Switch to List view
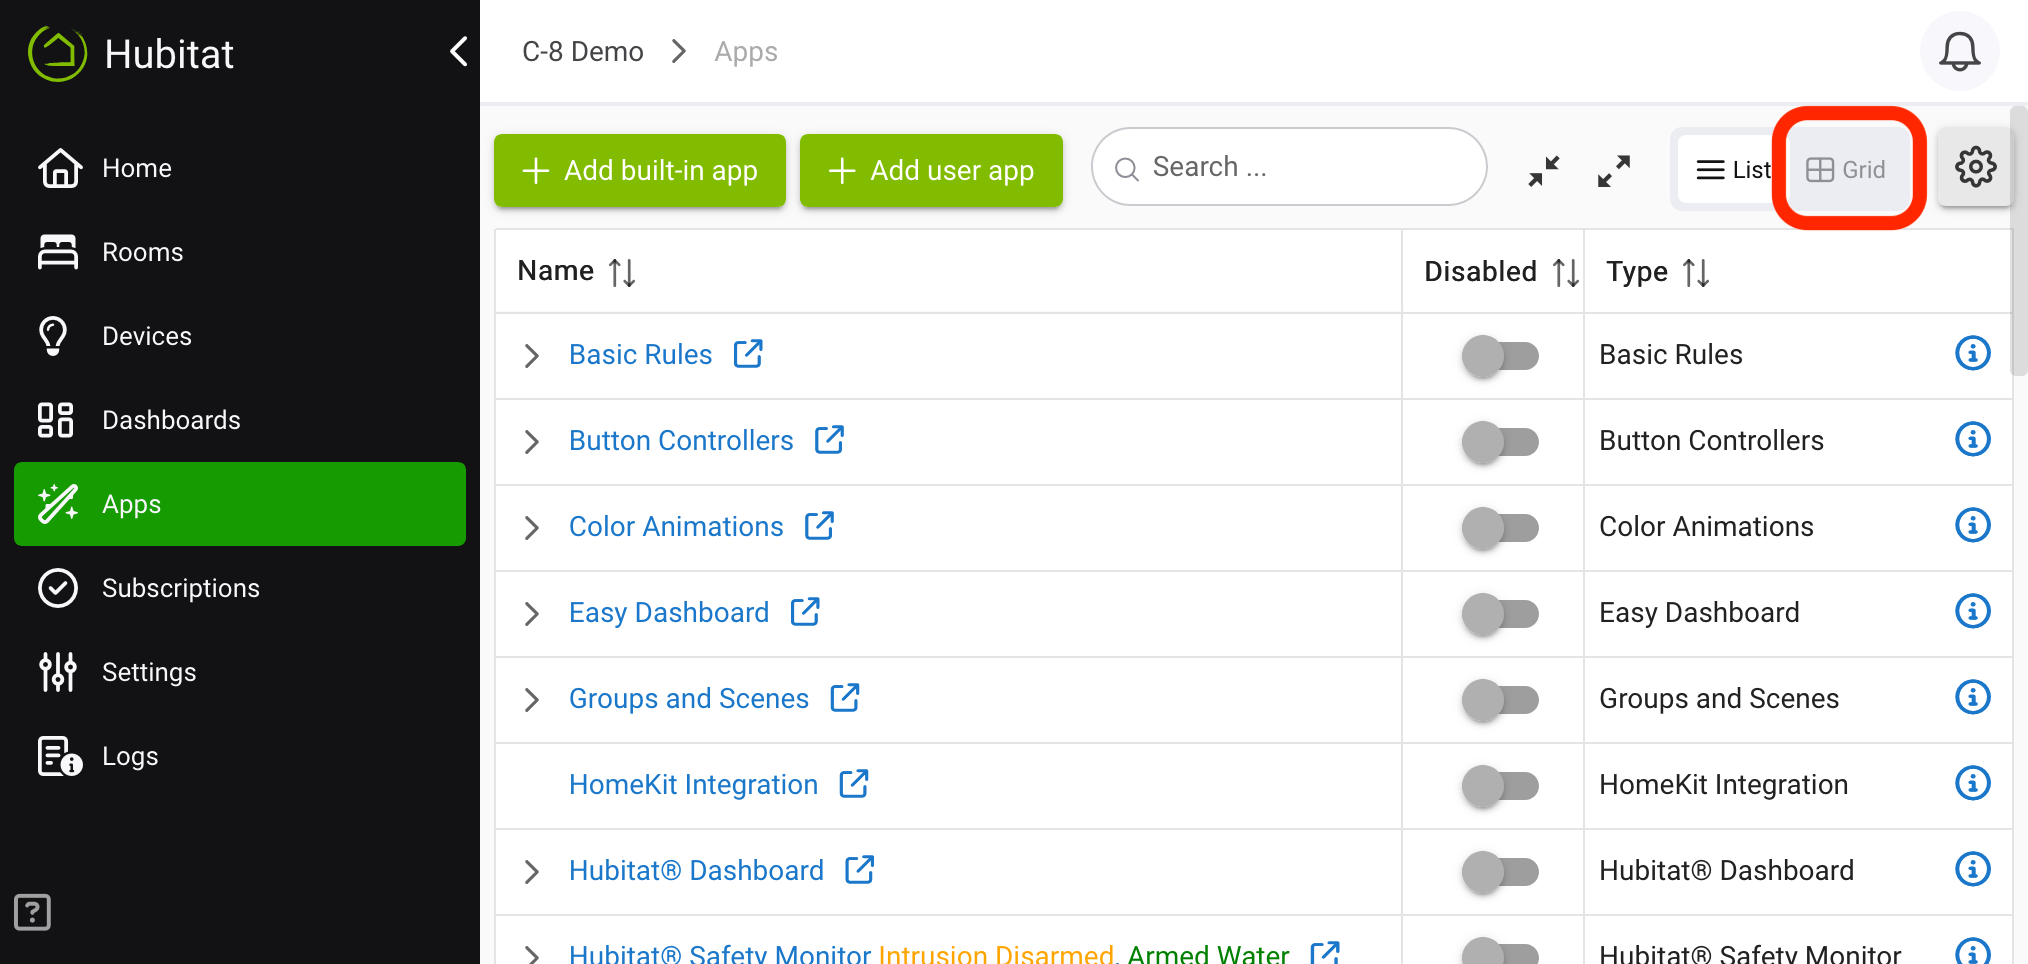Viewport: 2028px width, 964px height. (1733, 170)
